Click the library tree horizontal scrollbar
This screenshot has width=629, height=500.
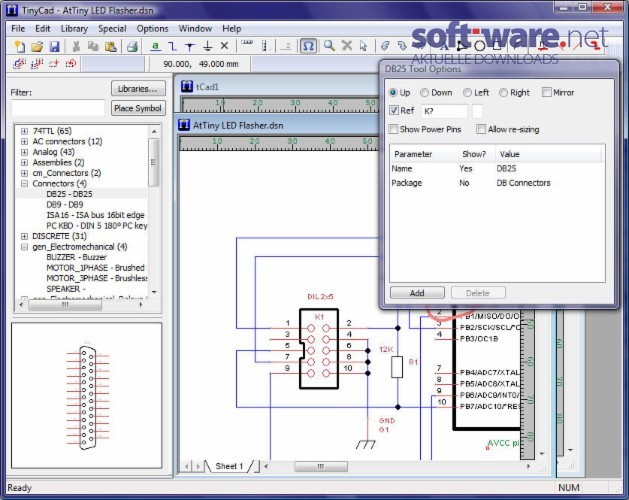click(x=65, y=305)
